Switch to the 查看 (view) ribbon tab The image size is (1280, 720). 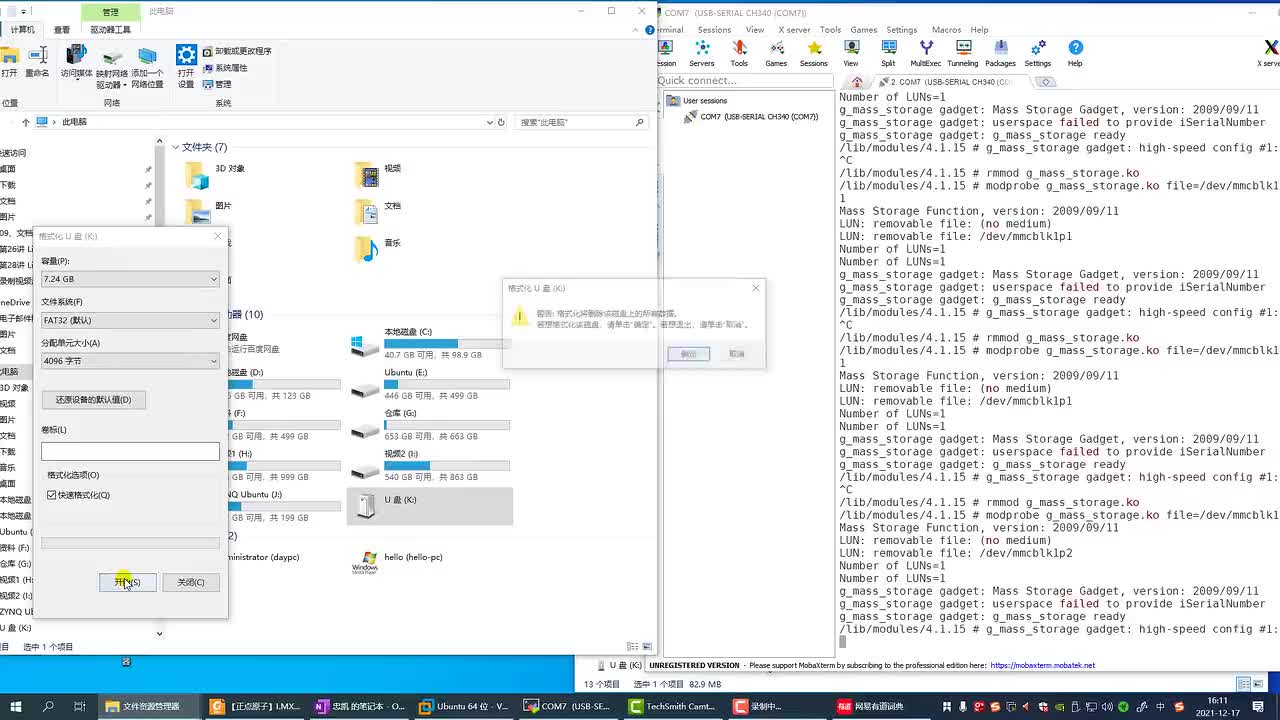62,30
